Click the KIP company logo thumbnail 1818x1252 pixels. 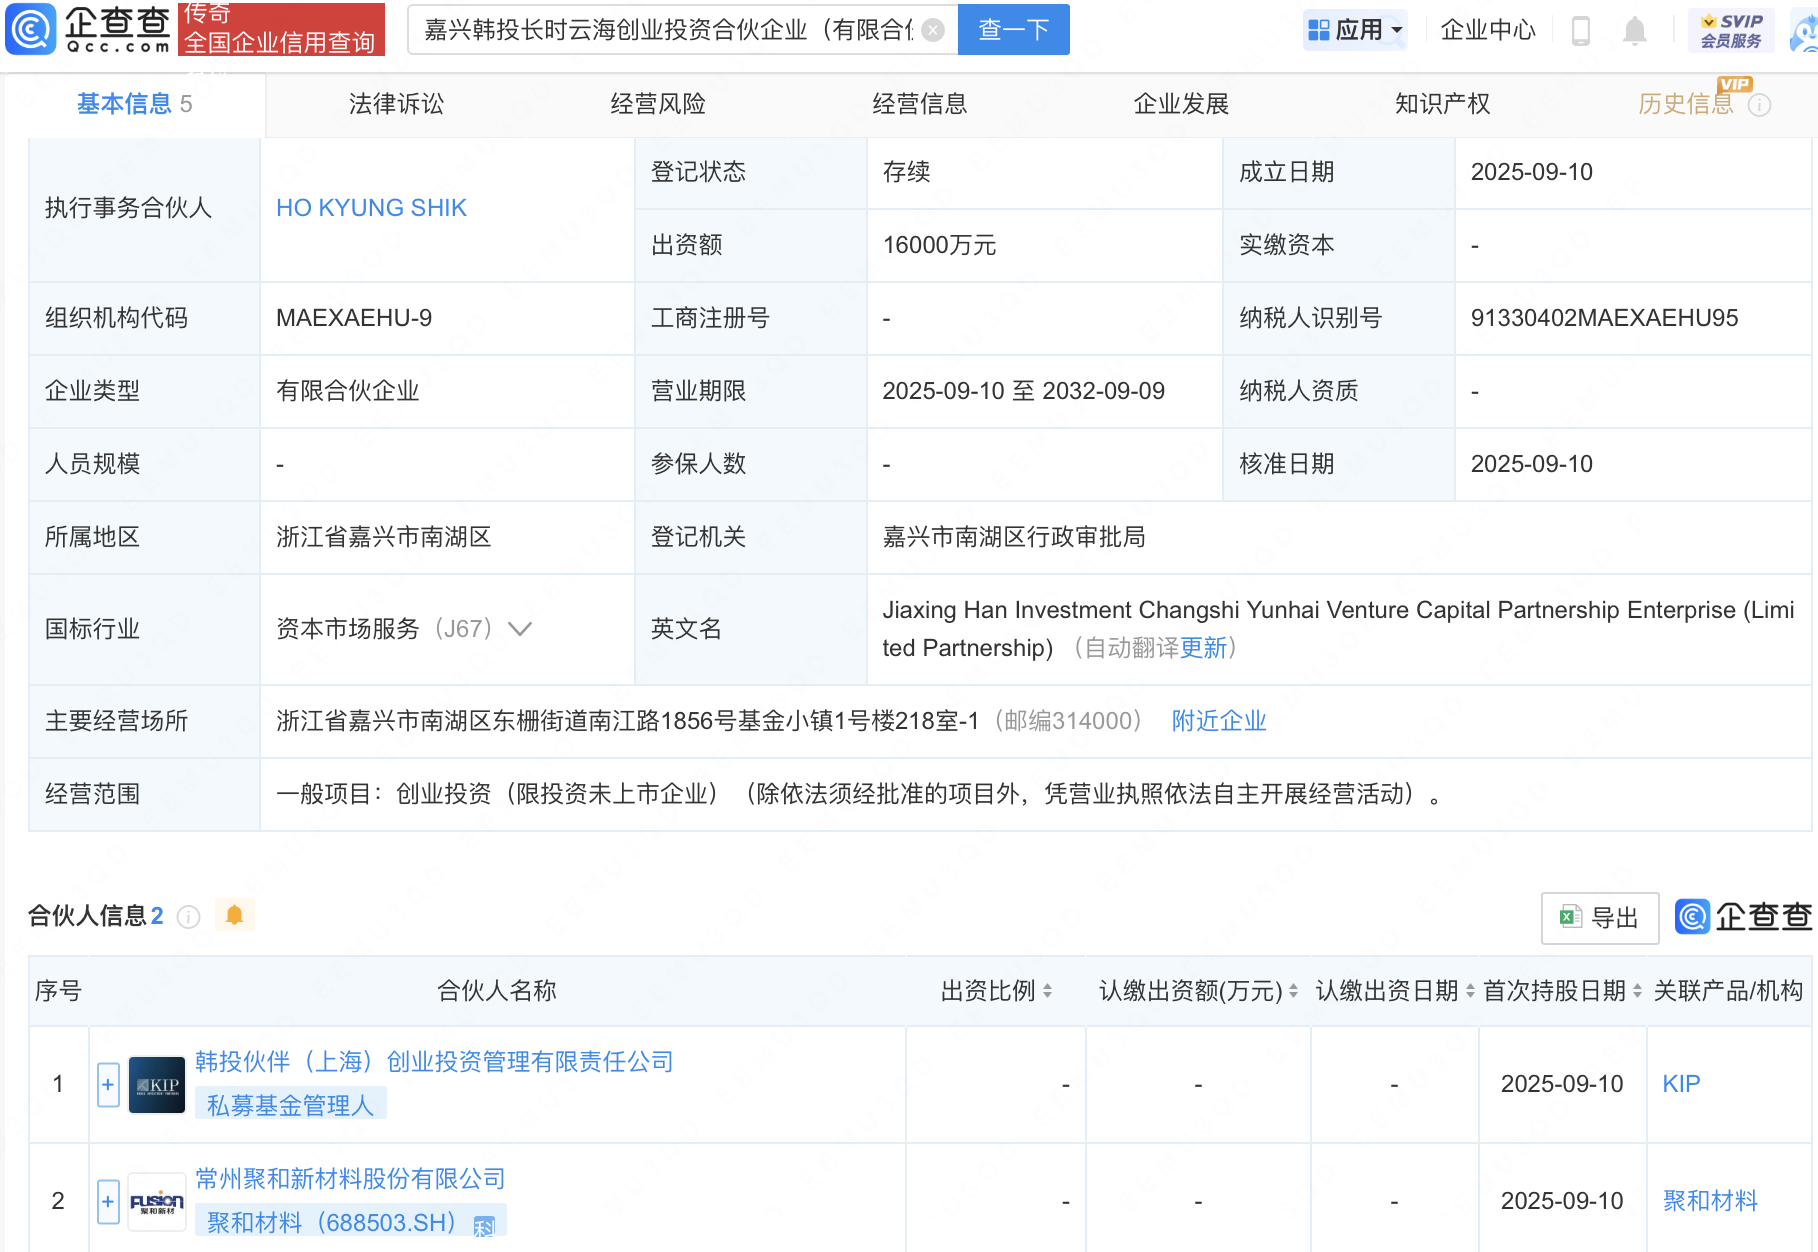(157, 1085)
